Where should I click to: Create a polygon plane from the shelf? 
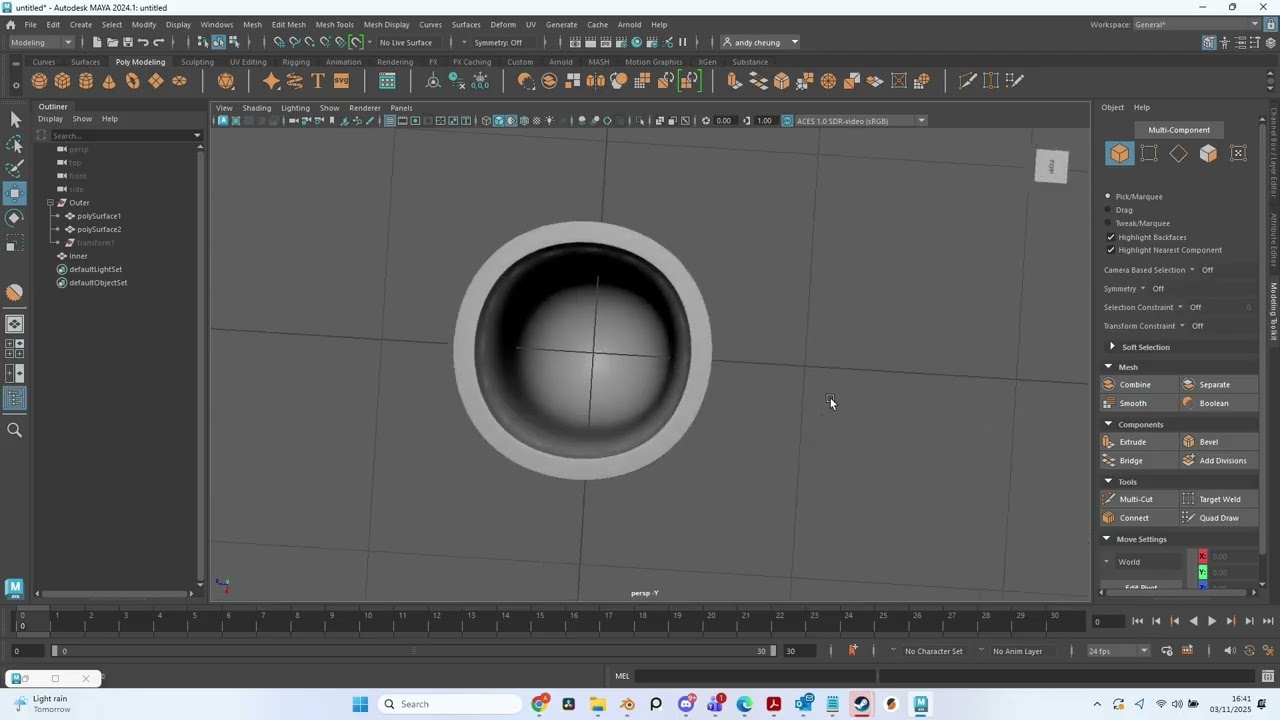coord(156,81)
